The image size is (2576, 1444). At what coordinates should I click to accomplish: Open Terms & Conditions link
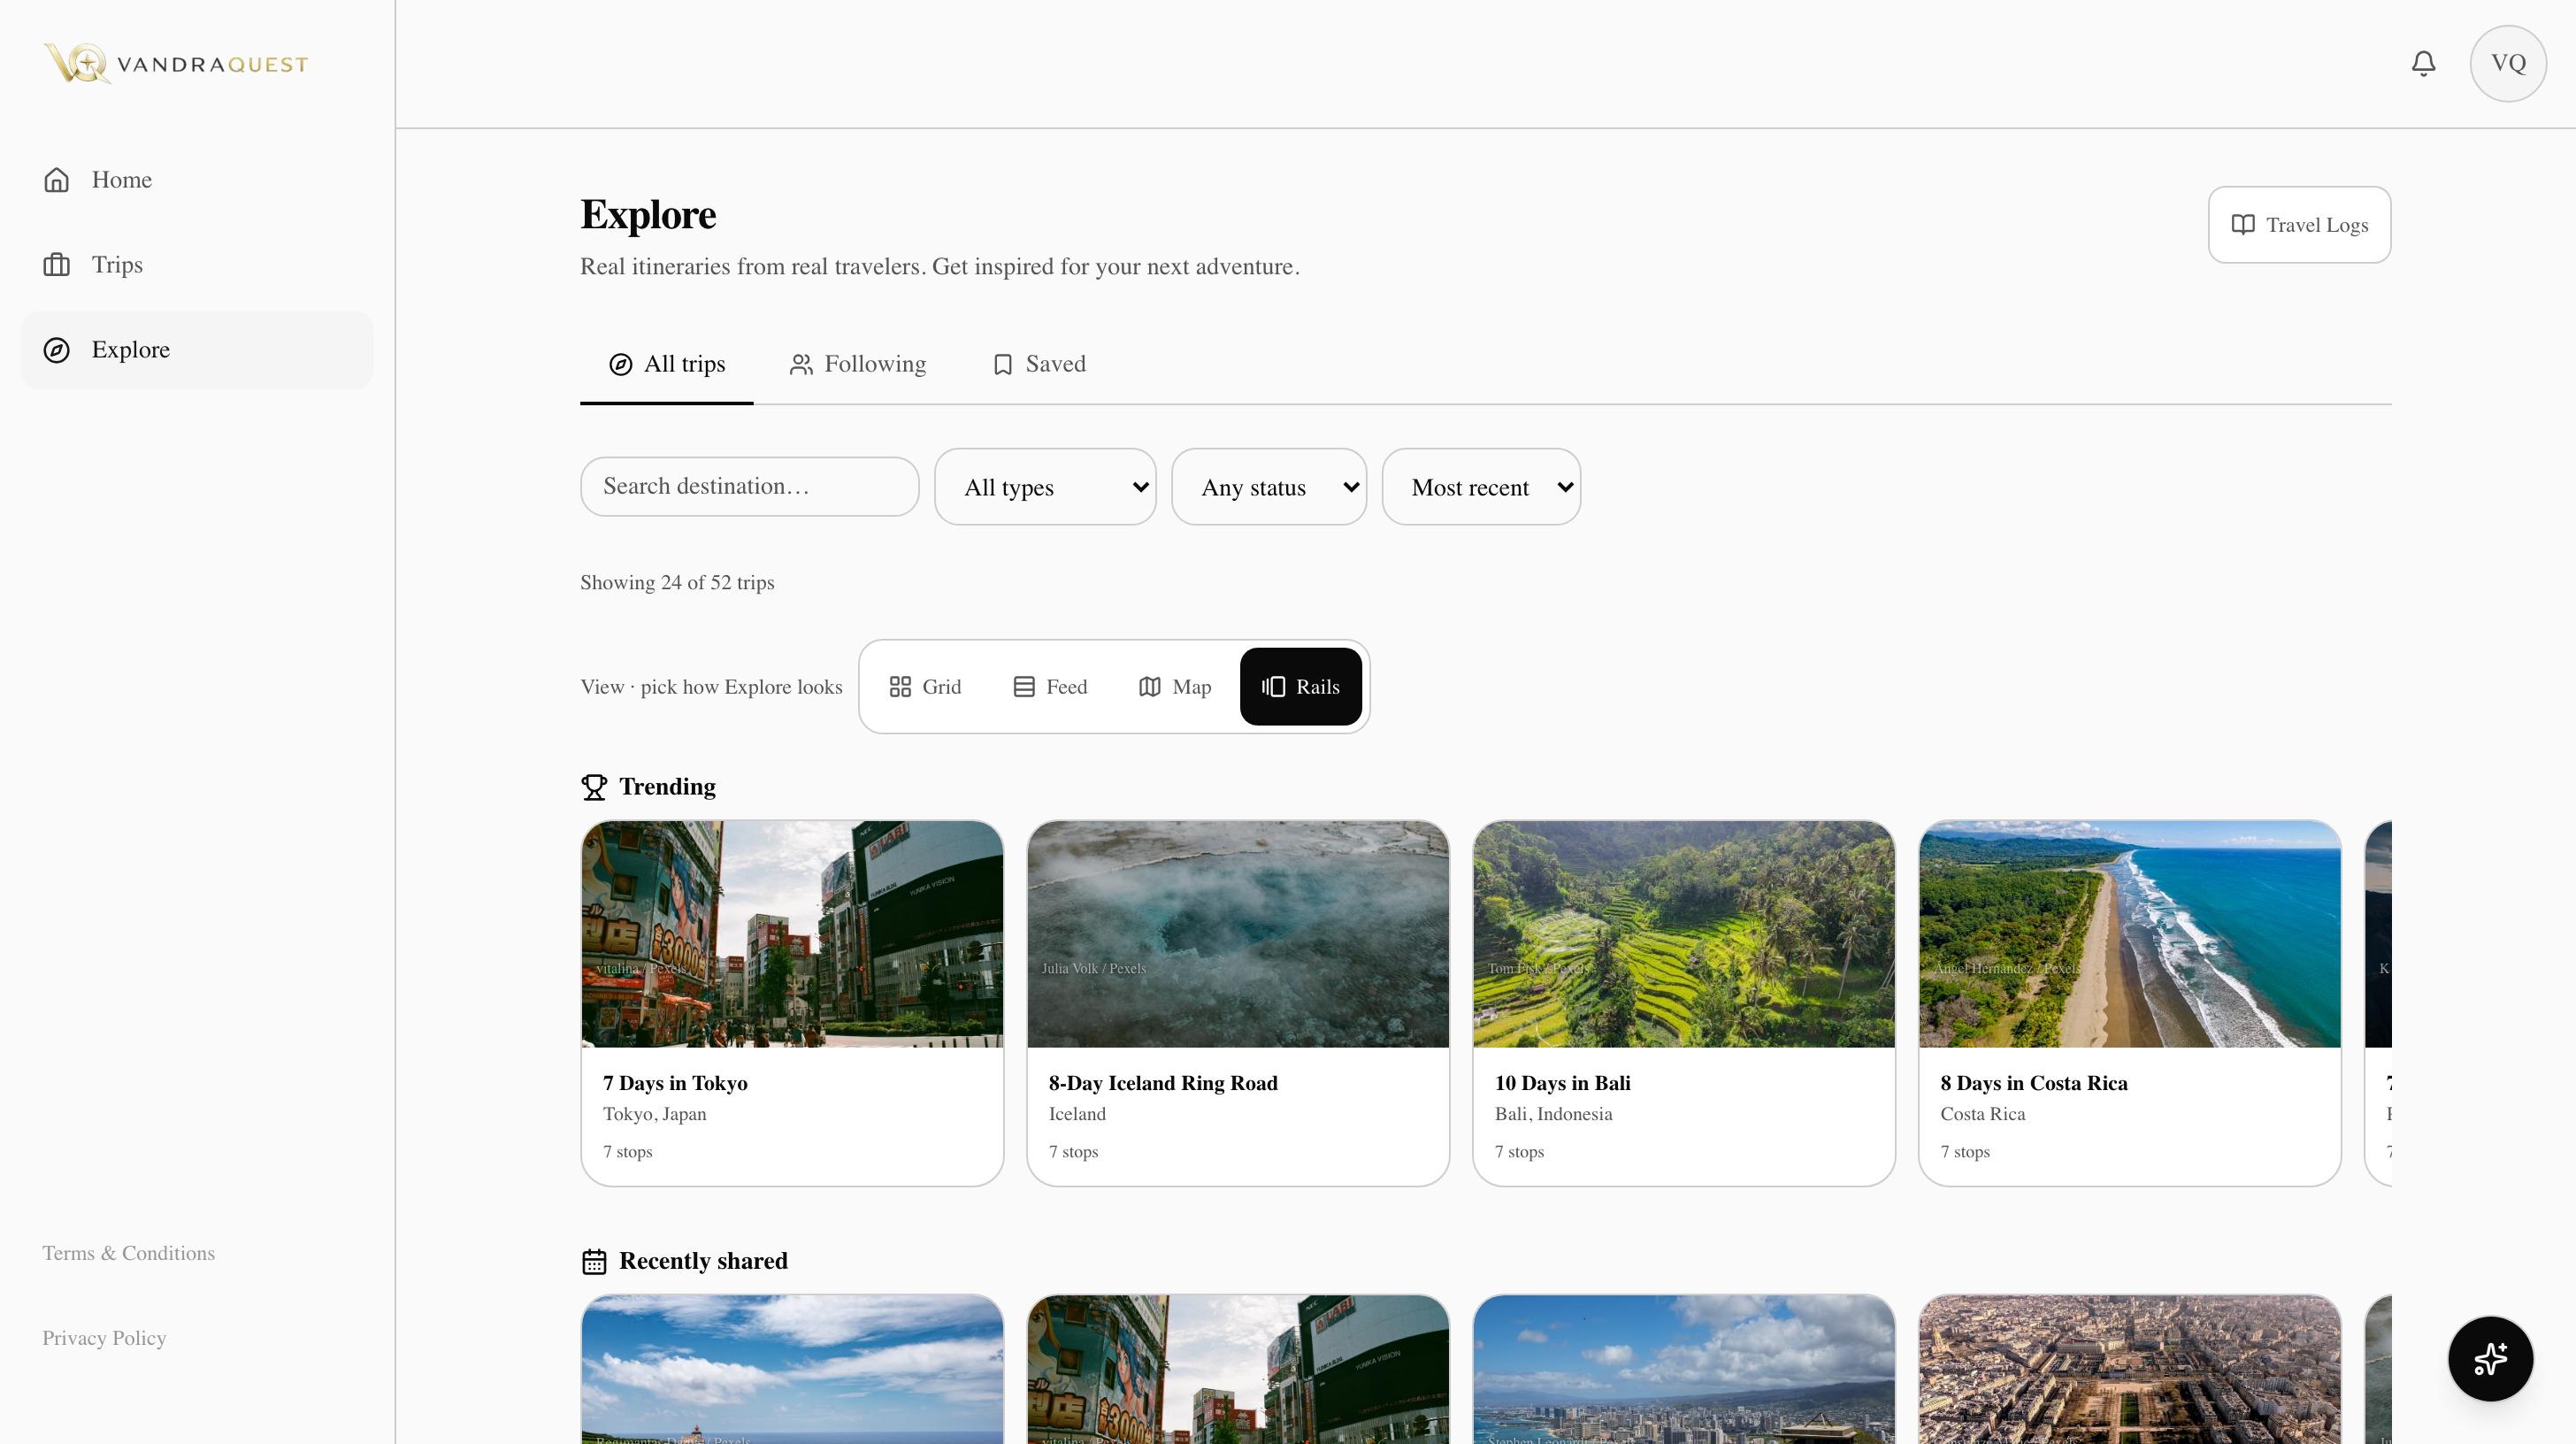tap(128, 1253)
